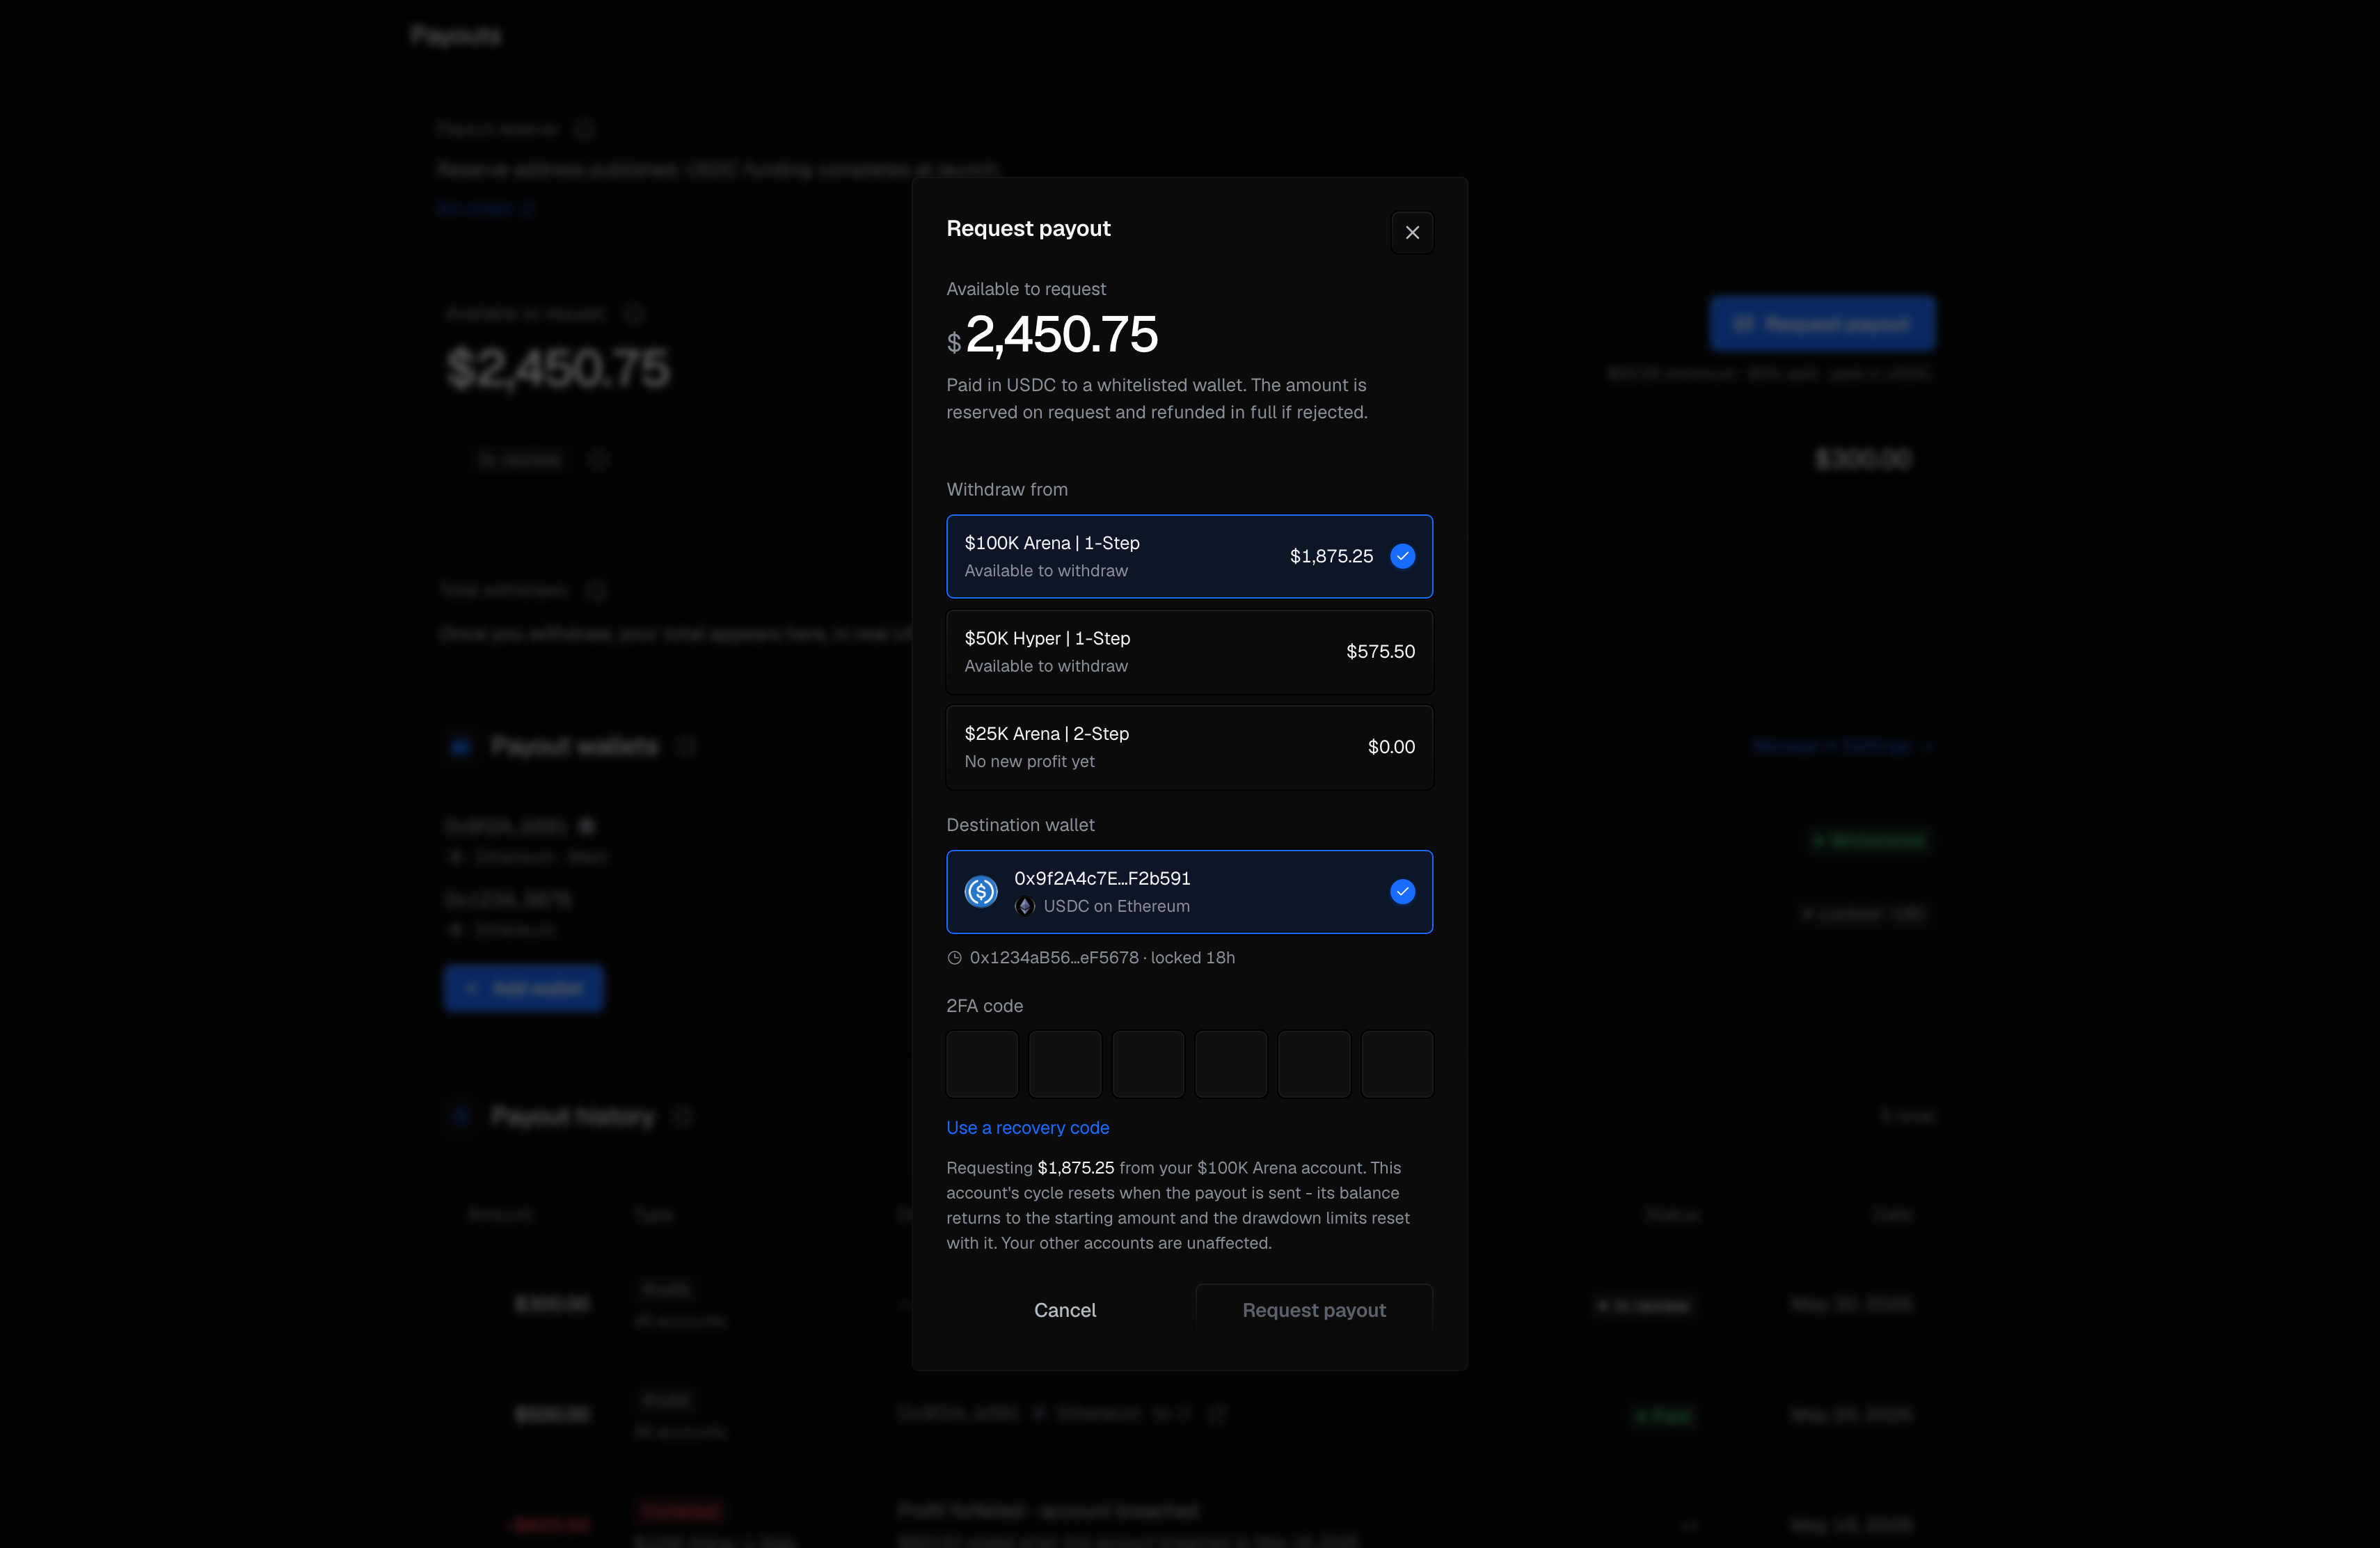Click the $1,875.25 amount on Arena row
This screenshot has height=1548, width=2380.
[x=1331, y=556]
